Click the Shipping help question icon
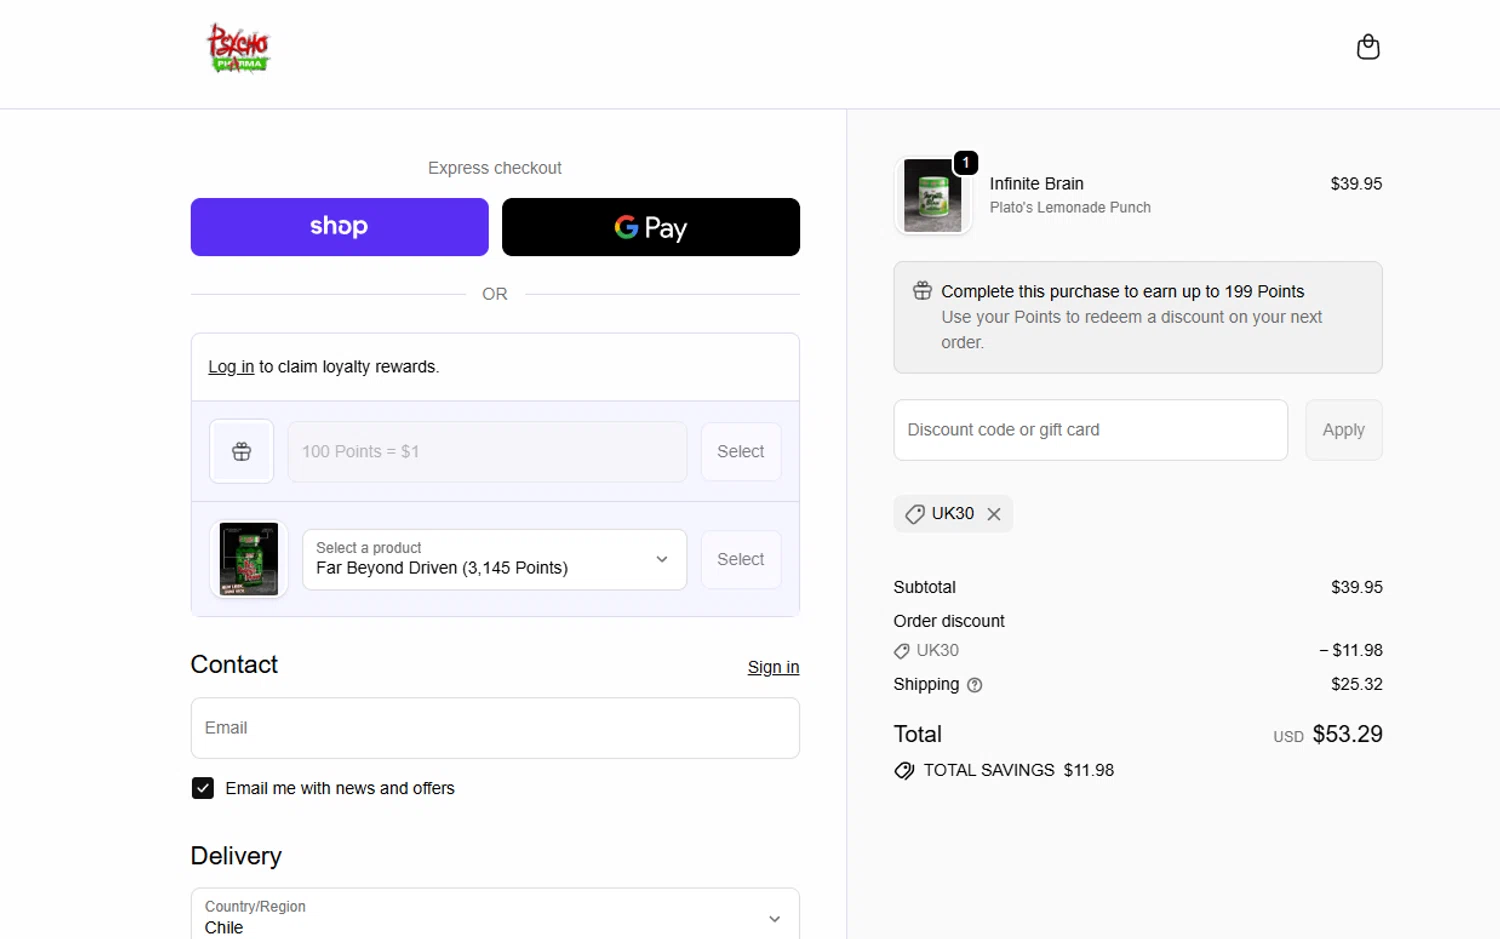1500x939 pixels. coord(975,685)
